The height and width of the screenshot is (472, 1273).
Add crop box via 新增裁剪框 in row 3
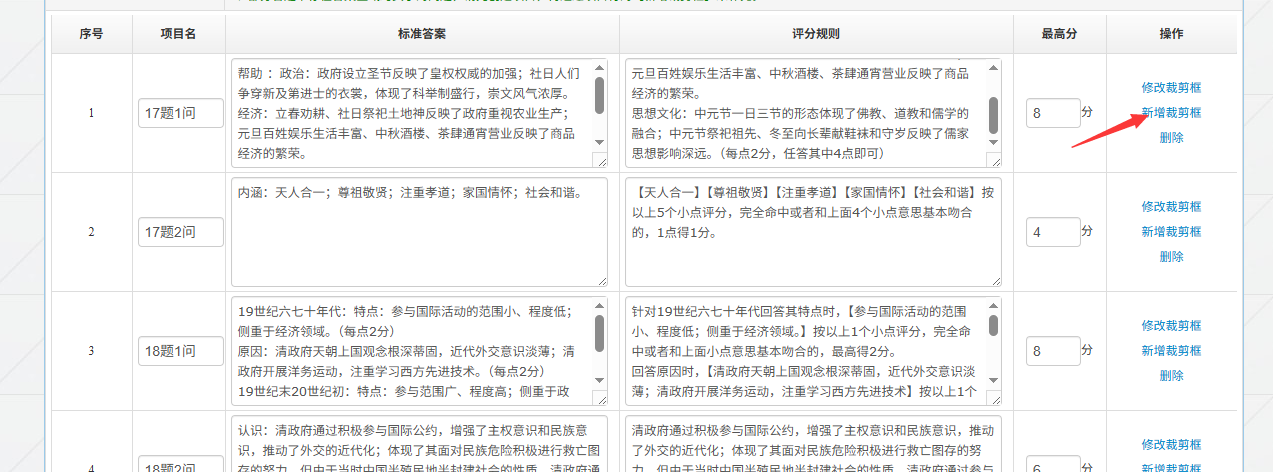[x=1171, y=351]
